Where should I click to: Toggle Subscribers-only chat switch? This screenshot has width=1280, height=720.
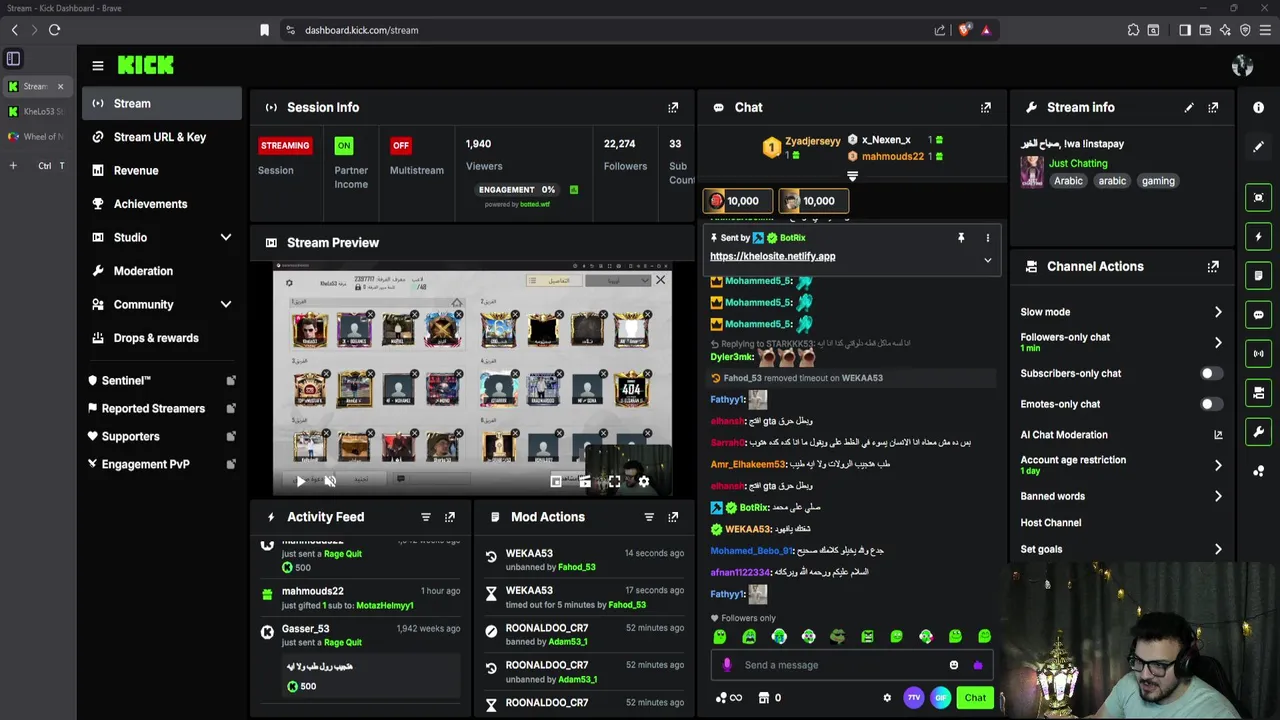(1210, 373)
